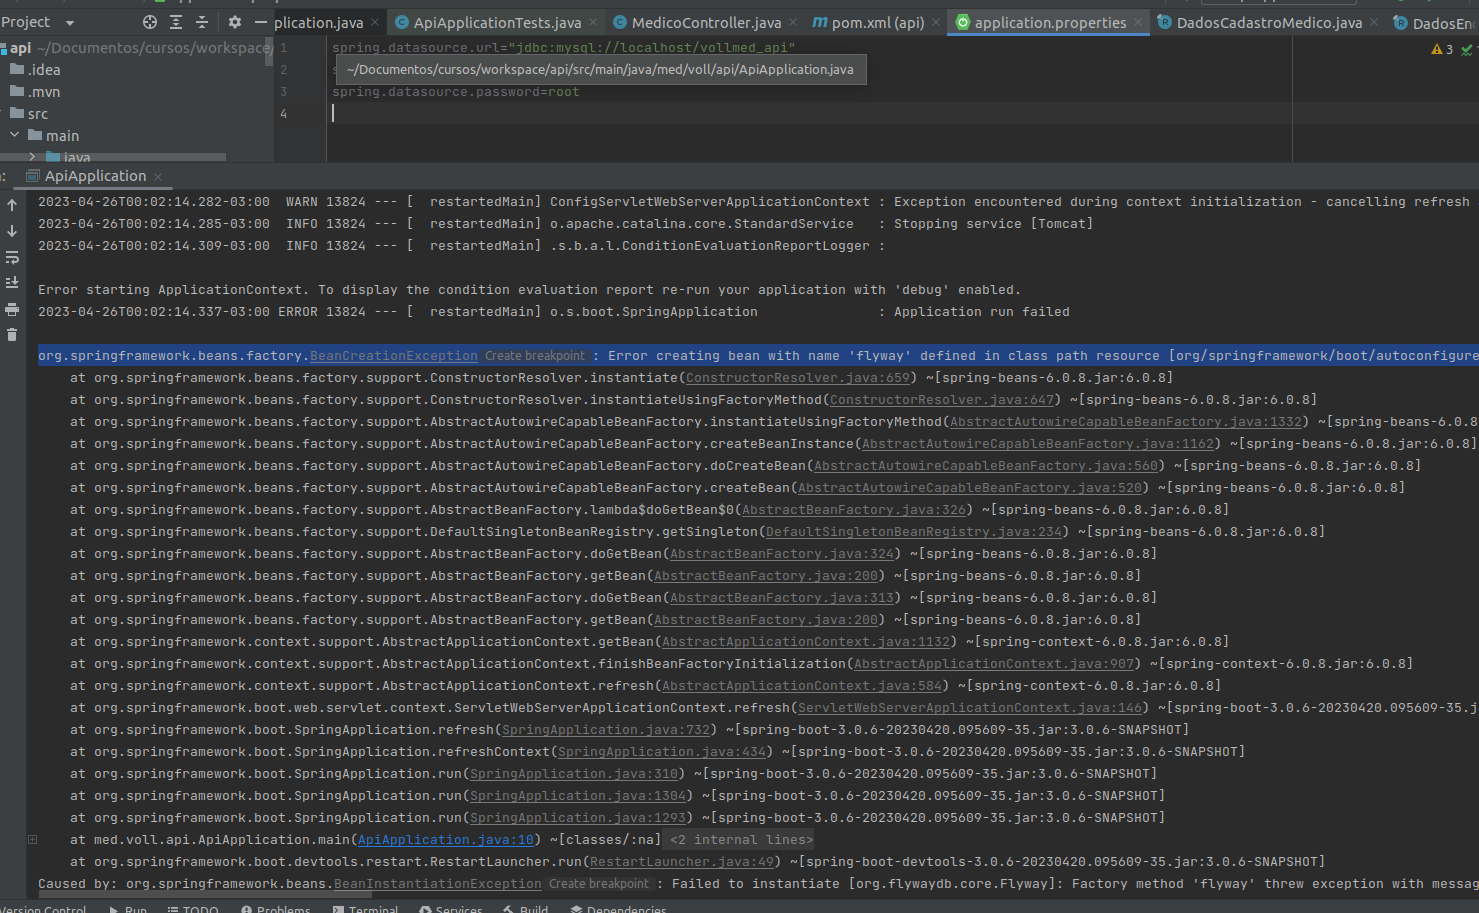1479x913 pixels.
Task: Open SpringApplication.java:732 link
Action: click(606, 730)
